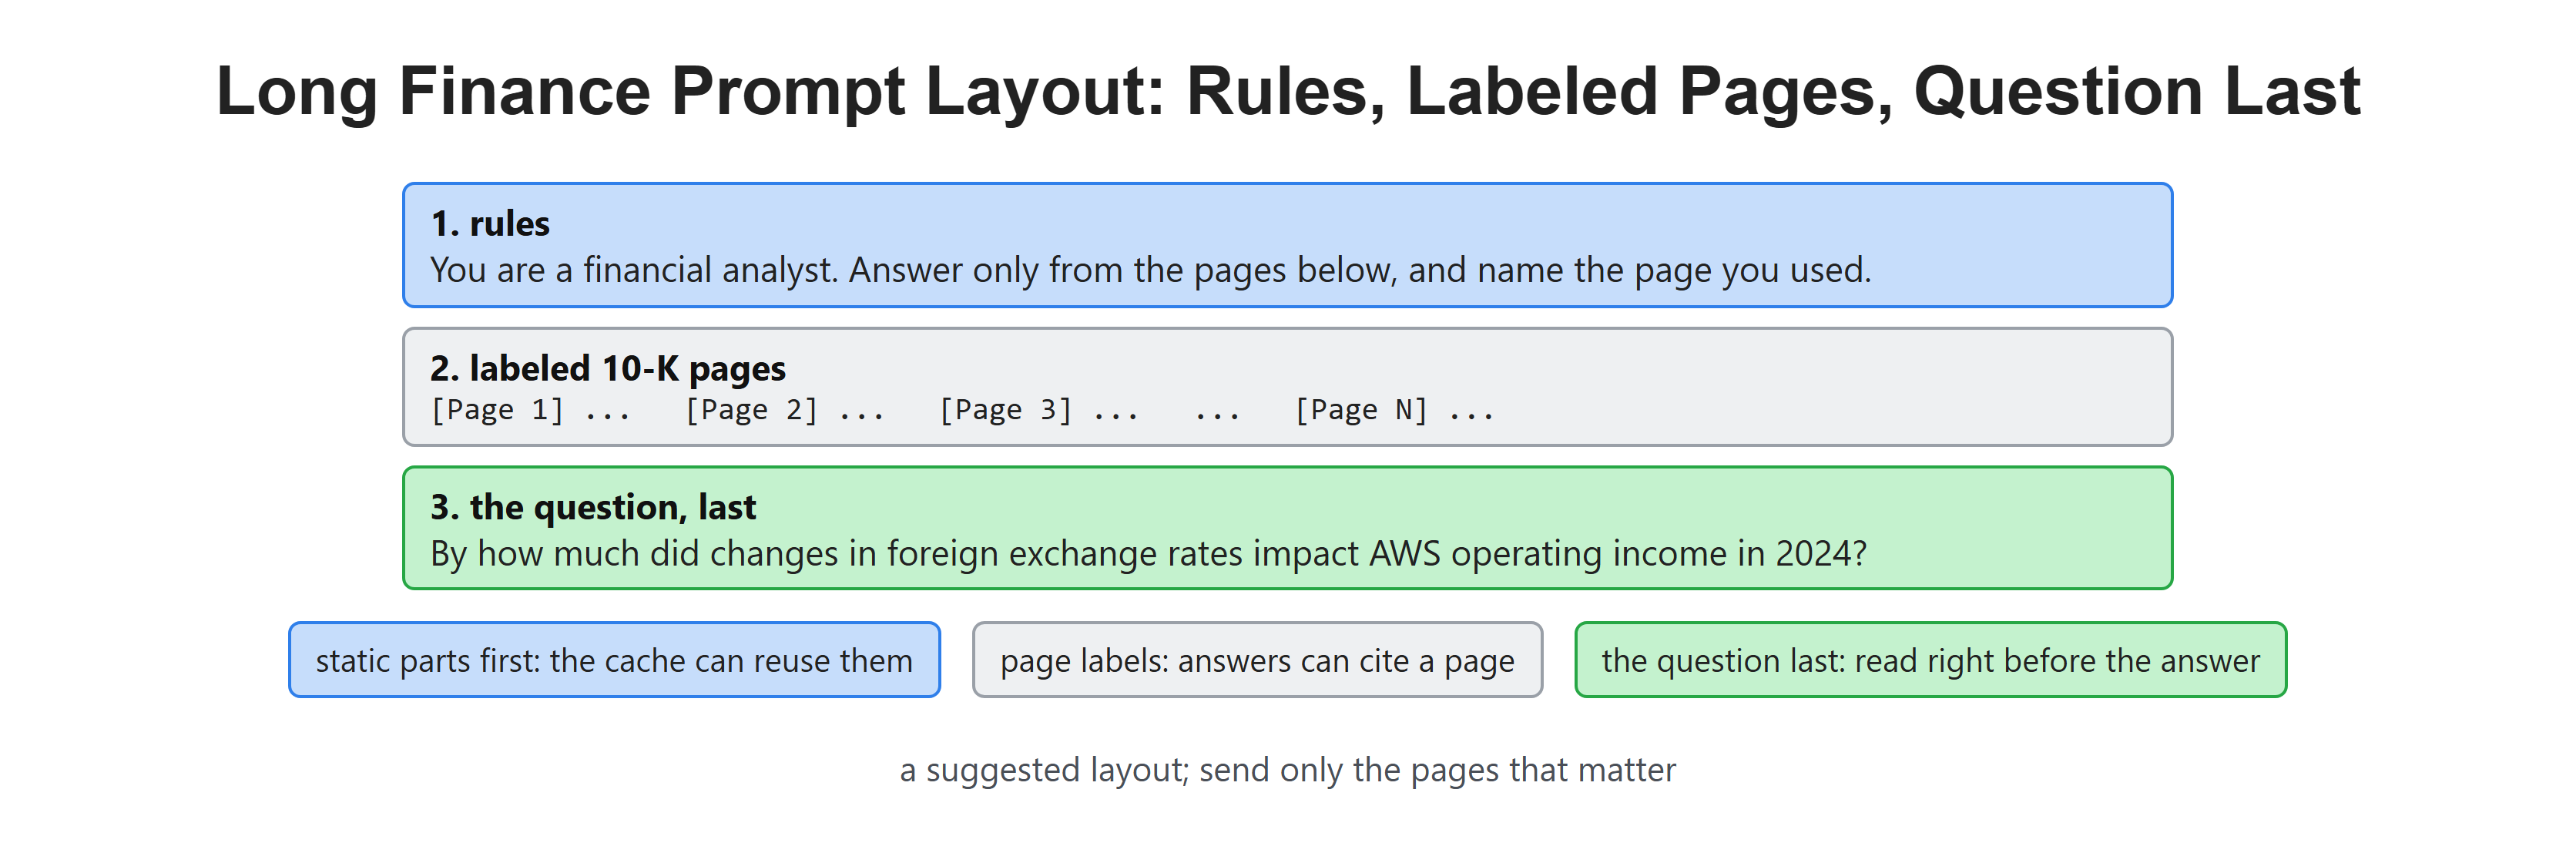
Task: Click the caption 'a suggested layout; send only the pages'
Action: click(x=1288, y=770)
